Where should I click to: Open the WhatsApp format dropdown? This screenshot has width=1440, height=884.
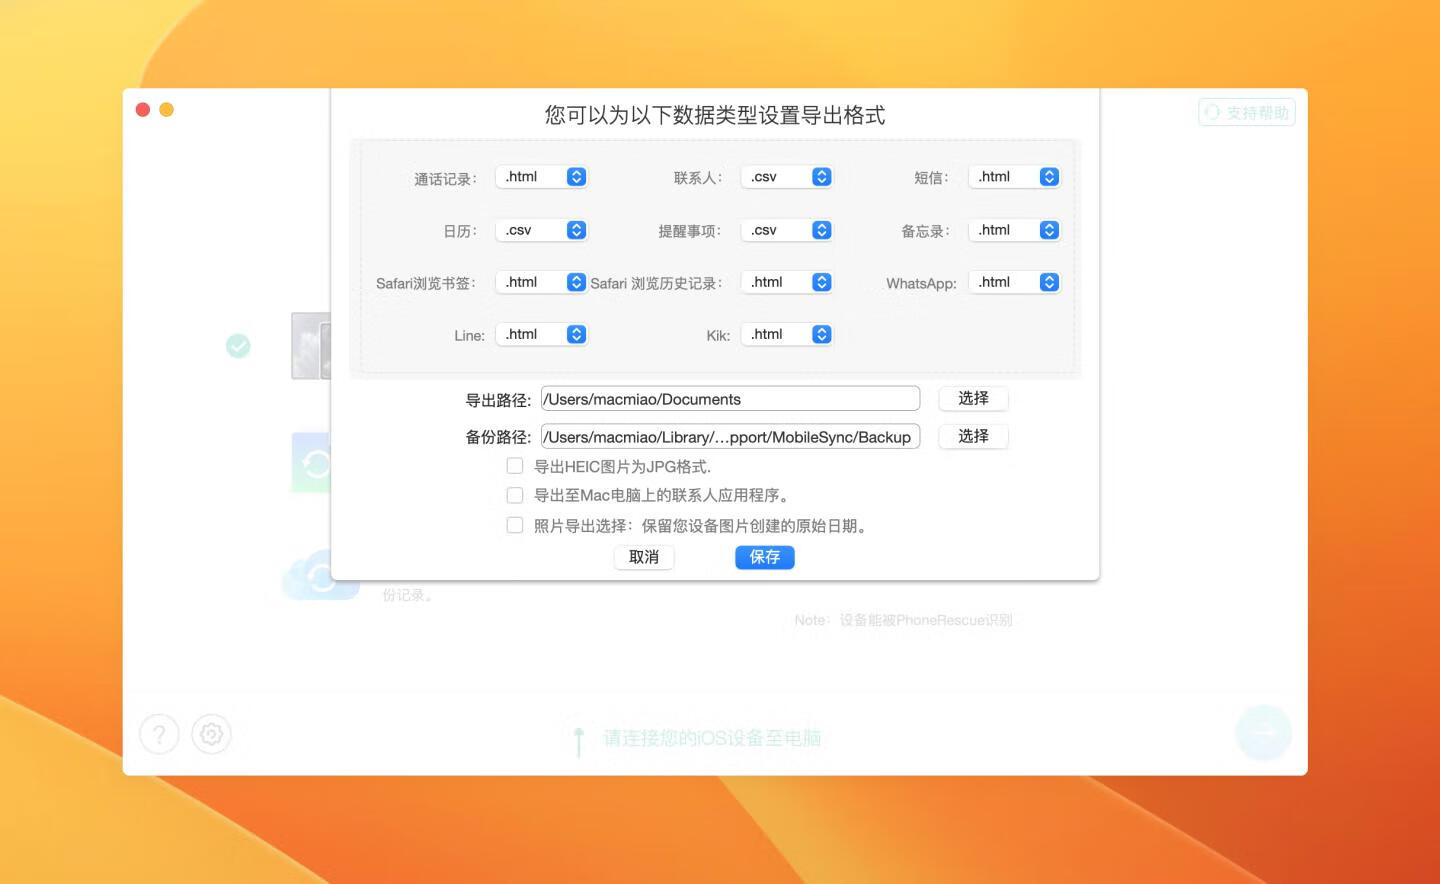[x=1014, y=282]
